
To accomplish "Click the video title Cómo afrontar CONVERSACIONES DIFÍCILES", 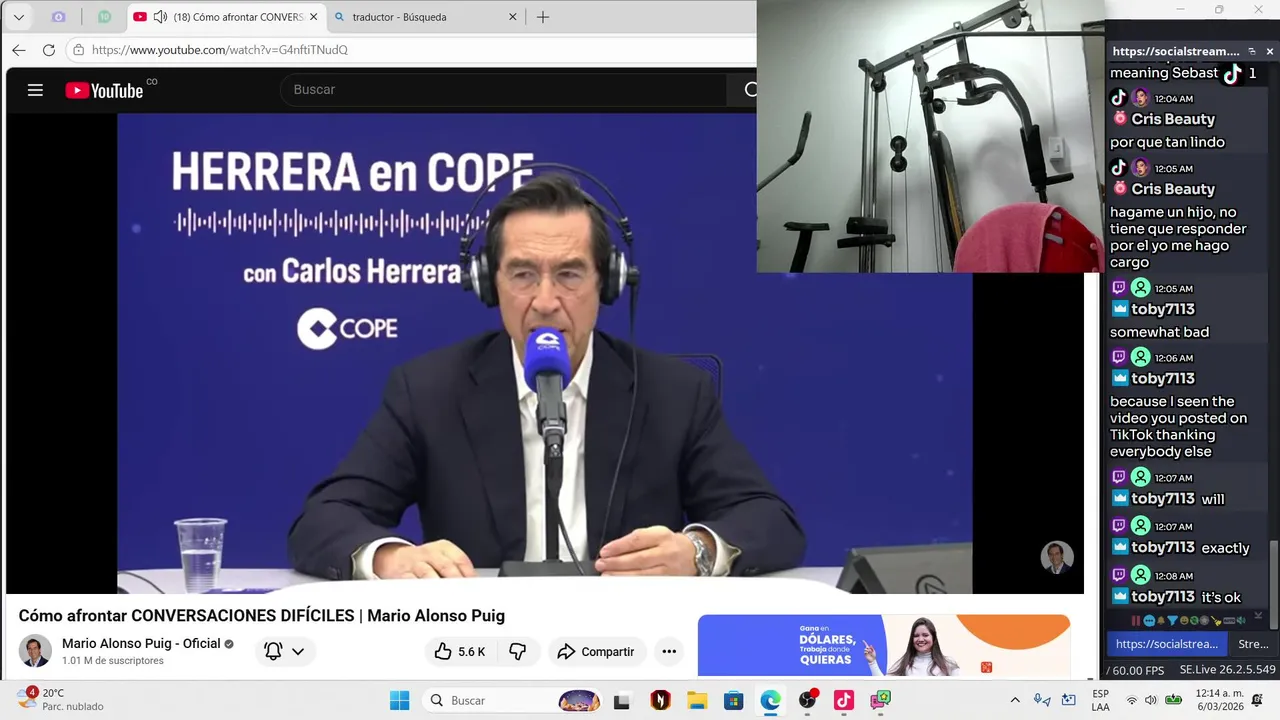I will tap(262, 616).
